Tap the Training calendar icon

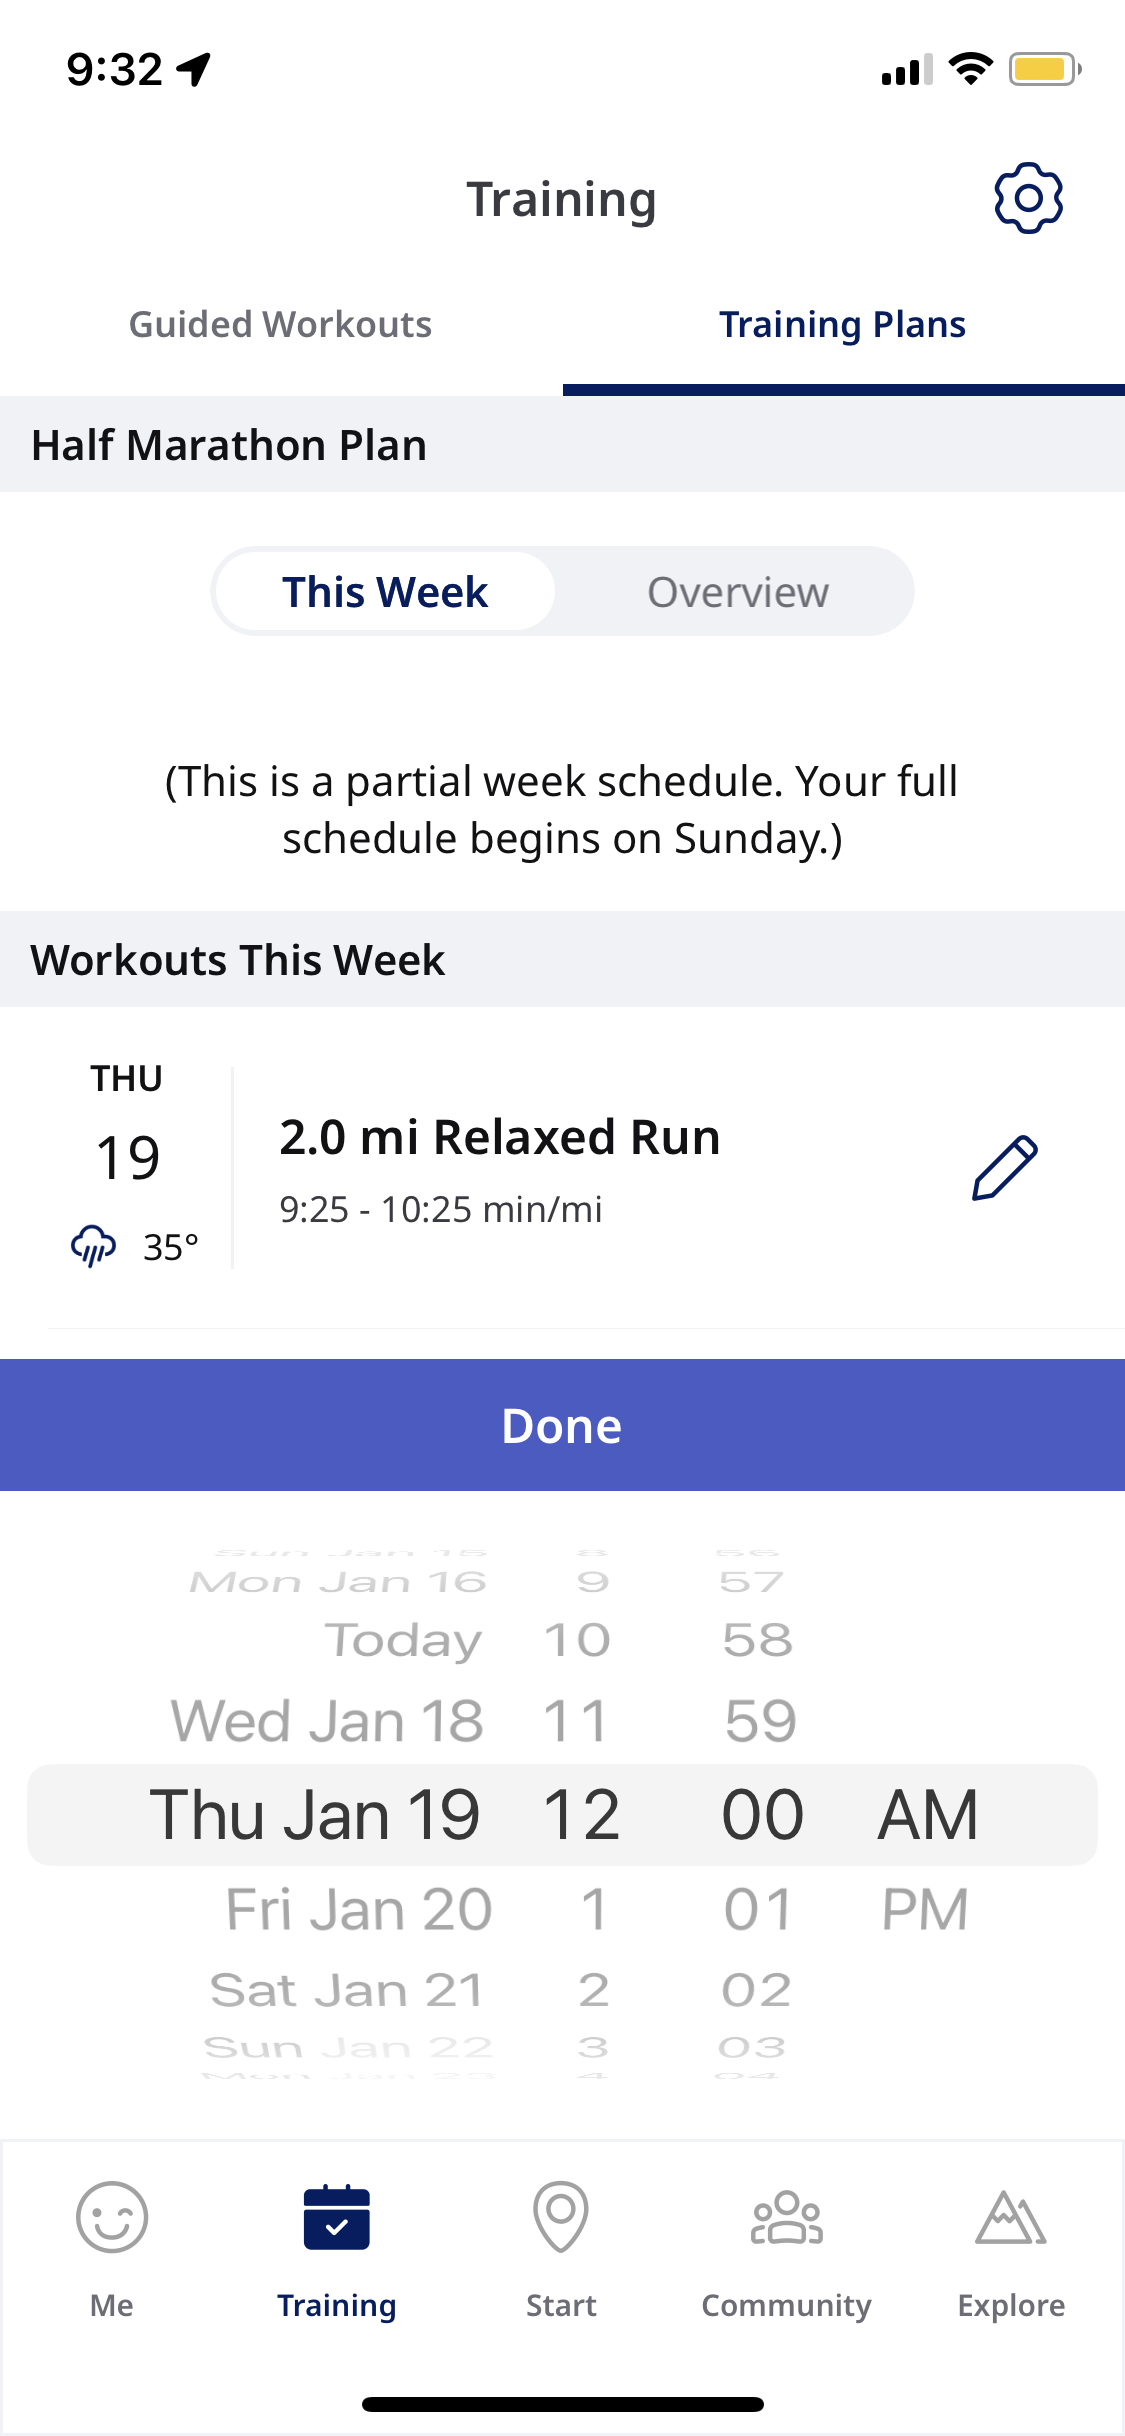(337, 2217)
